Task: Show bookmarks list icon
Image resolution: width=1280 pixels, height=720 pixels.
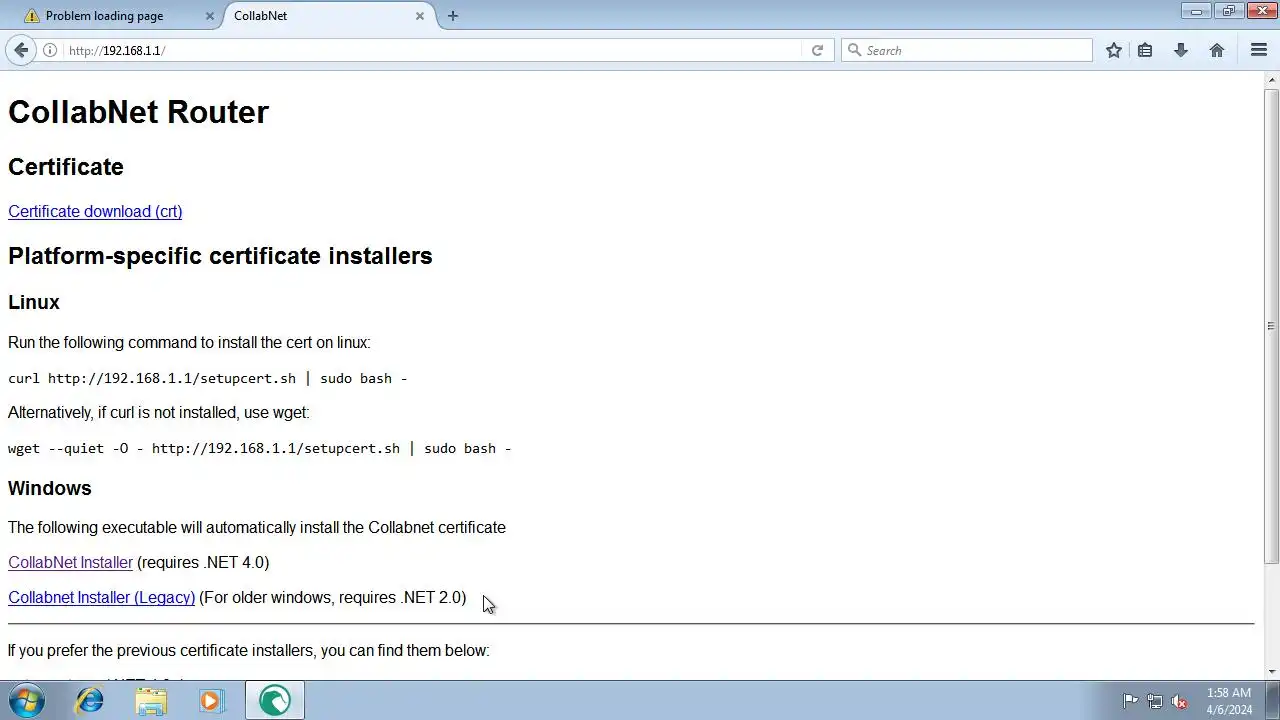Action: (1145, 50)
